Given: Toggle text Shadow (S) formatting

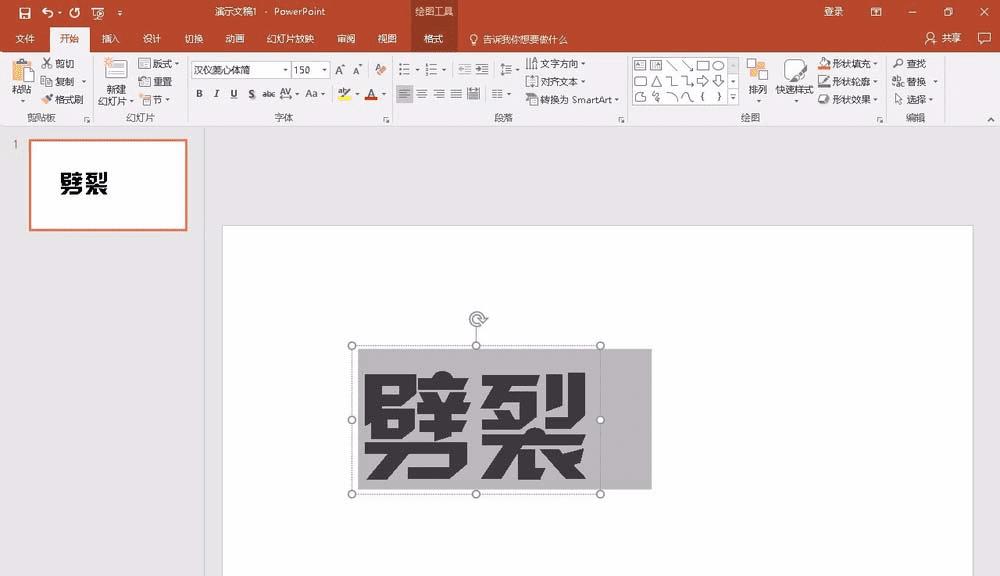Looking at the screenshot, I should coord(251,94).
